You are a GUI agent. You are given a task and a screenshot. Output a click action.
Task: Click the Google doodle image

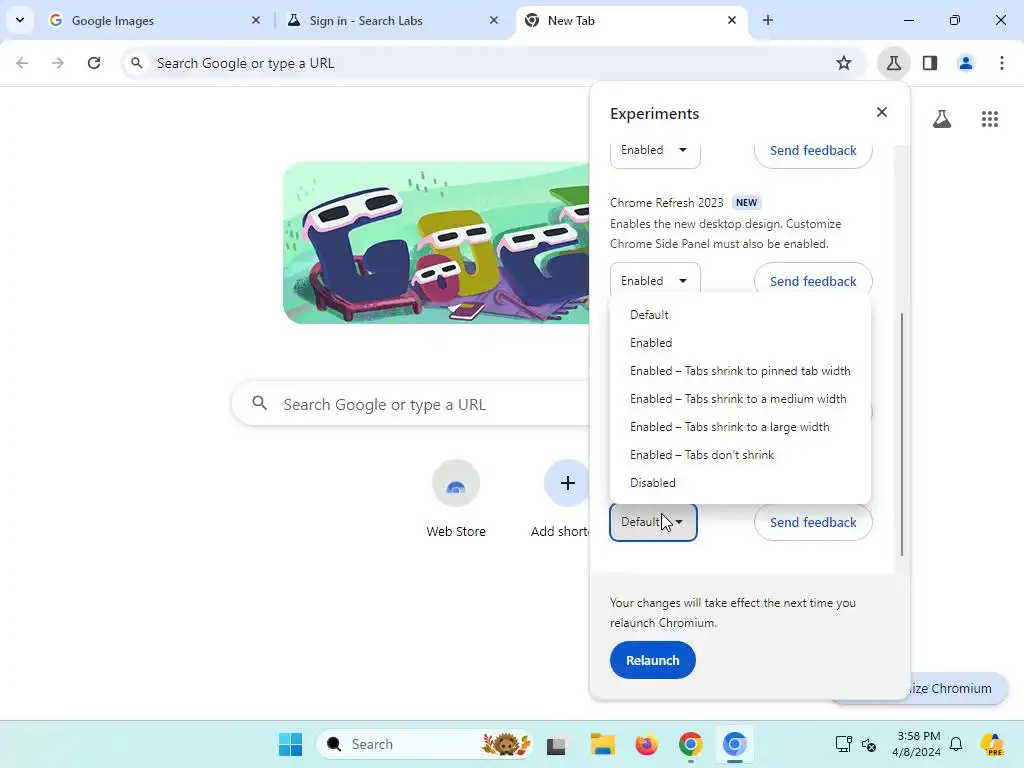(436, 243)
